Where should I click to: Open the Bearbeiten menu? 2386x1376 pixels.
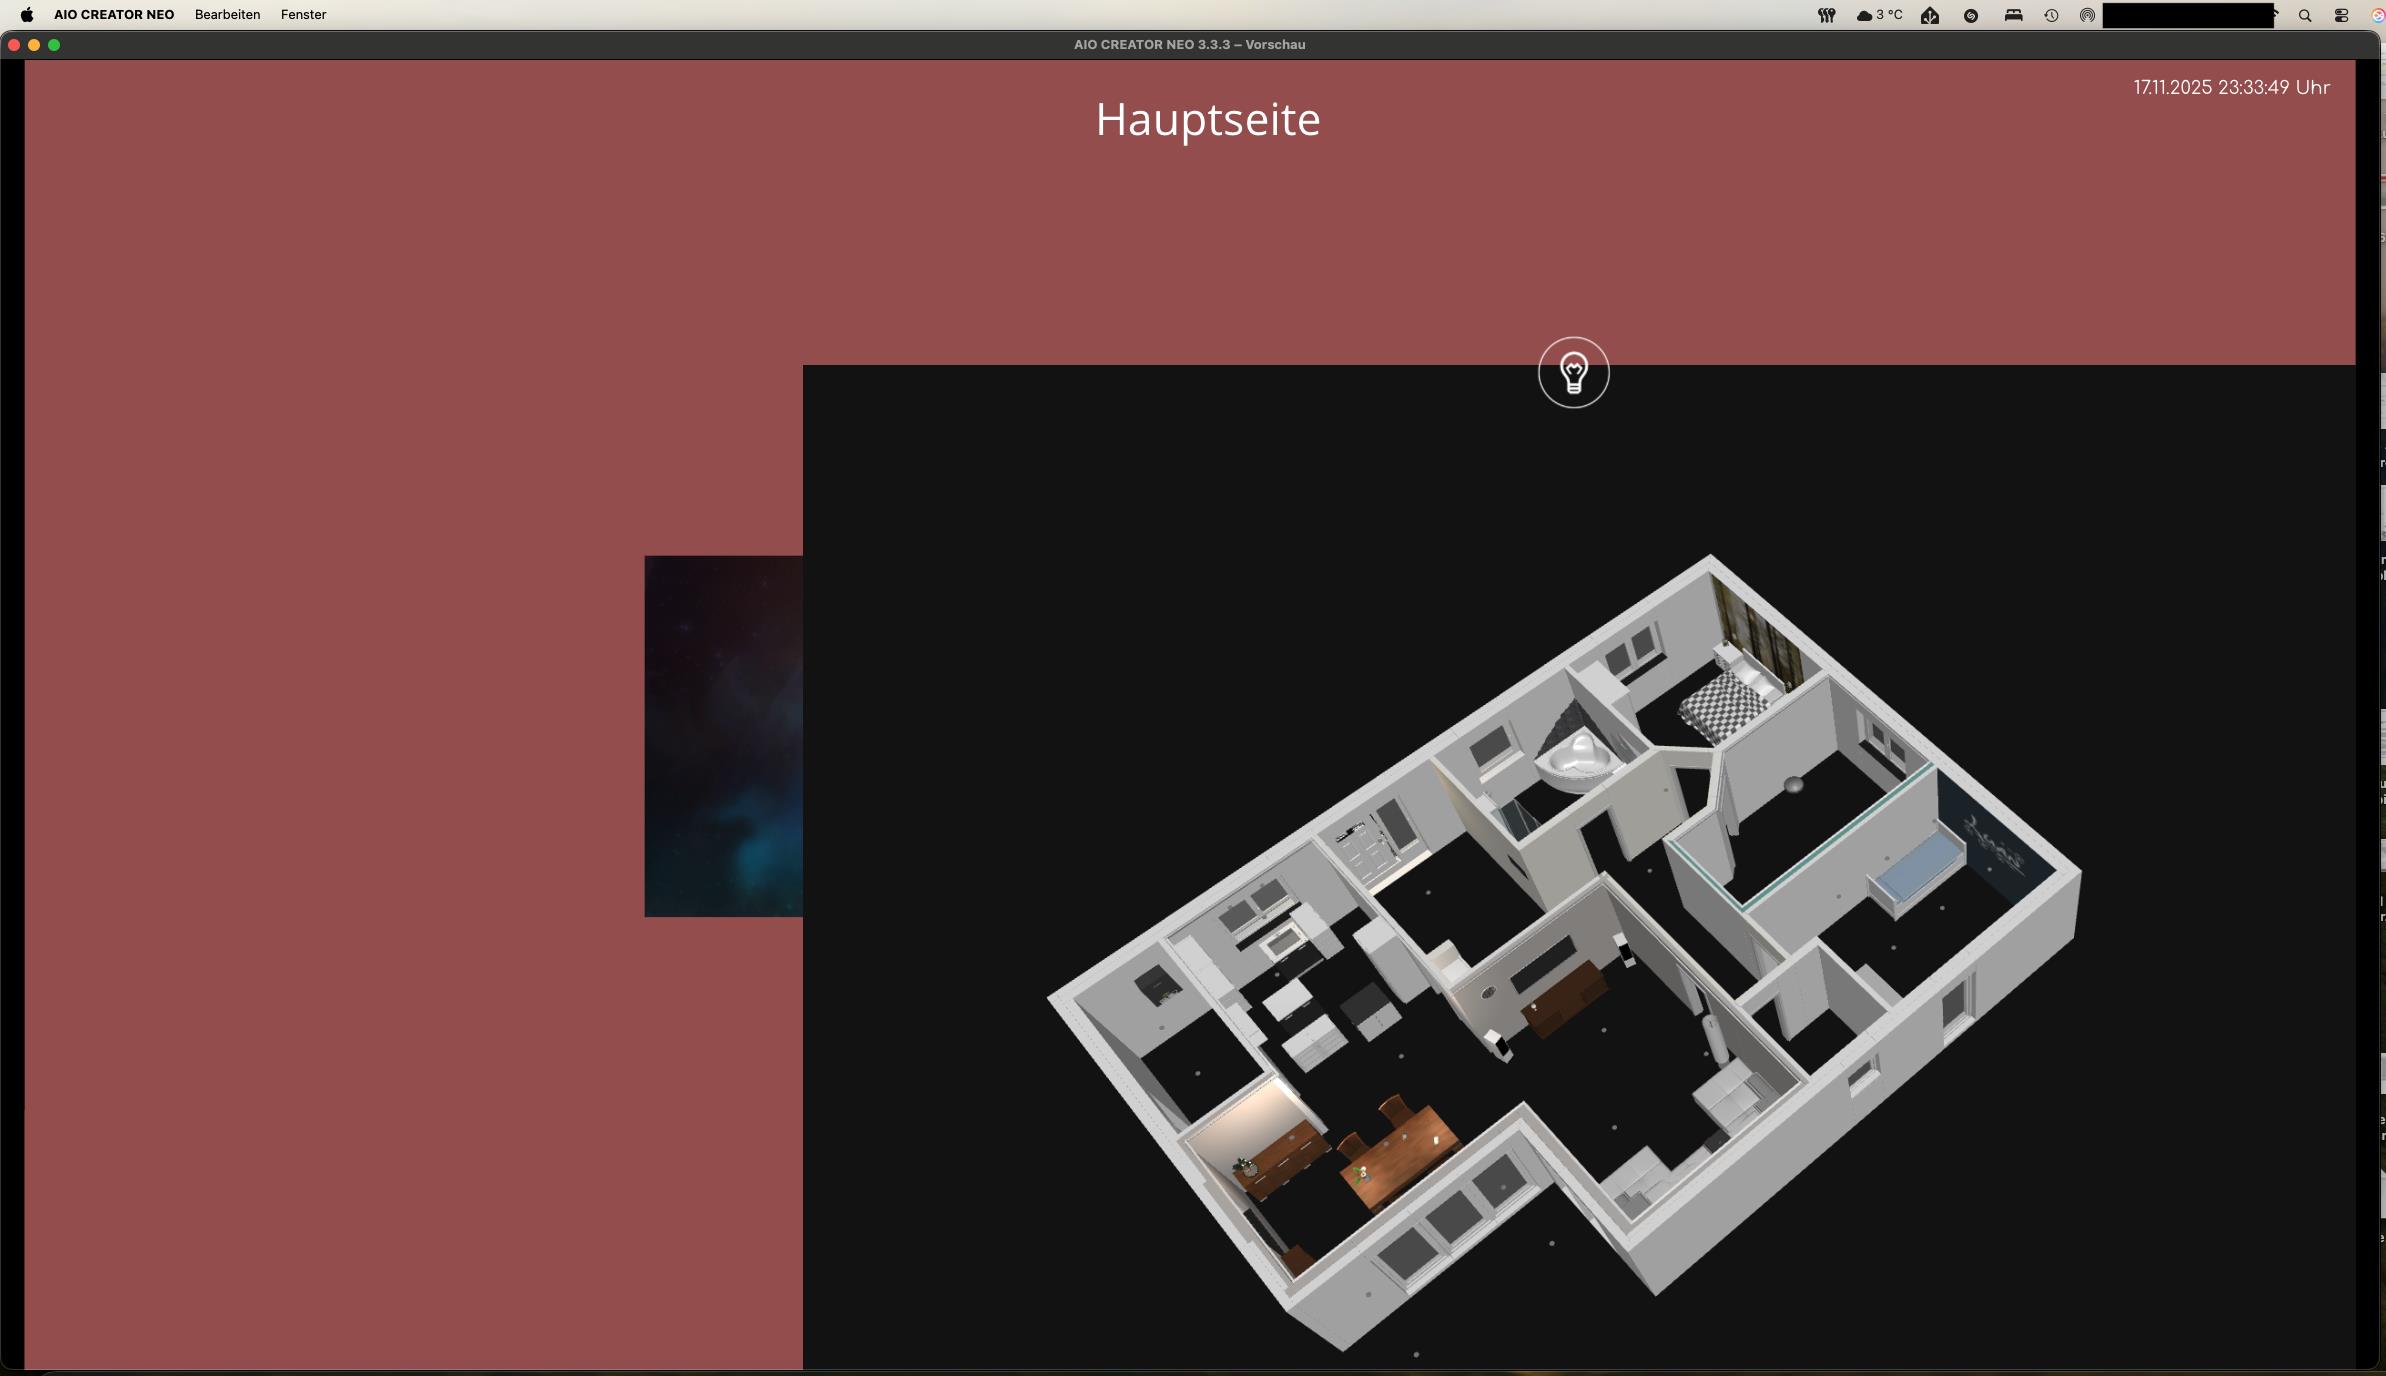click(227, 15)
